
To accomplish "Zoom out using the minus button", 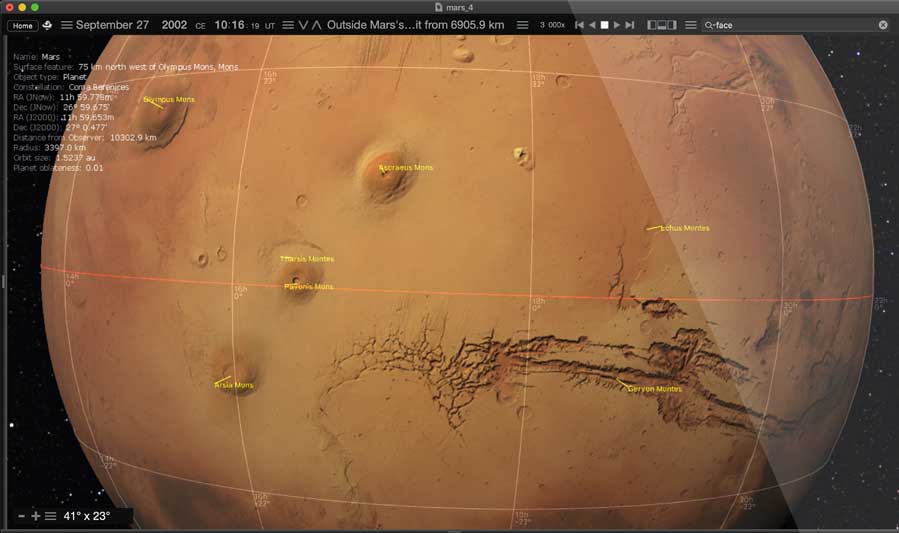I will [21, 516].
